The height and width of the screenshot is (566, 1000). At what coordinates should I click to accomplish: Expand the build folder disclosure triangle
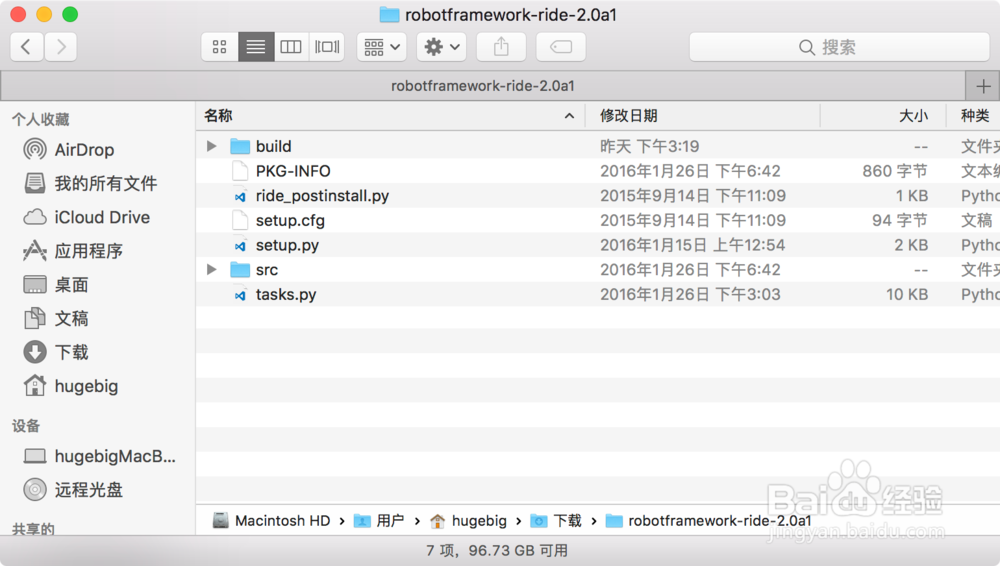[x=212, y=146]
